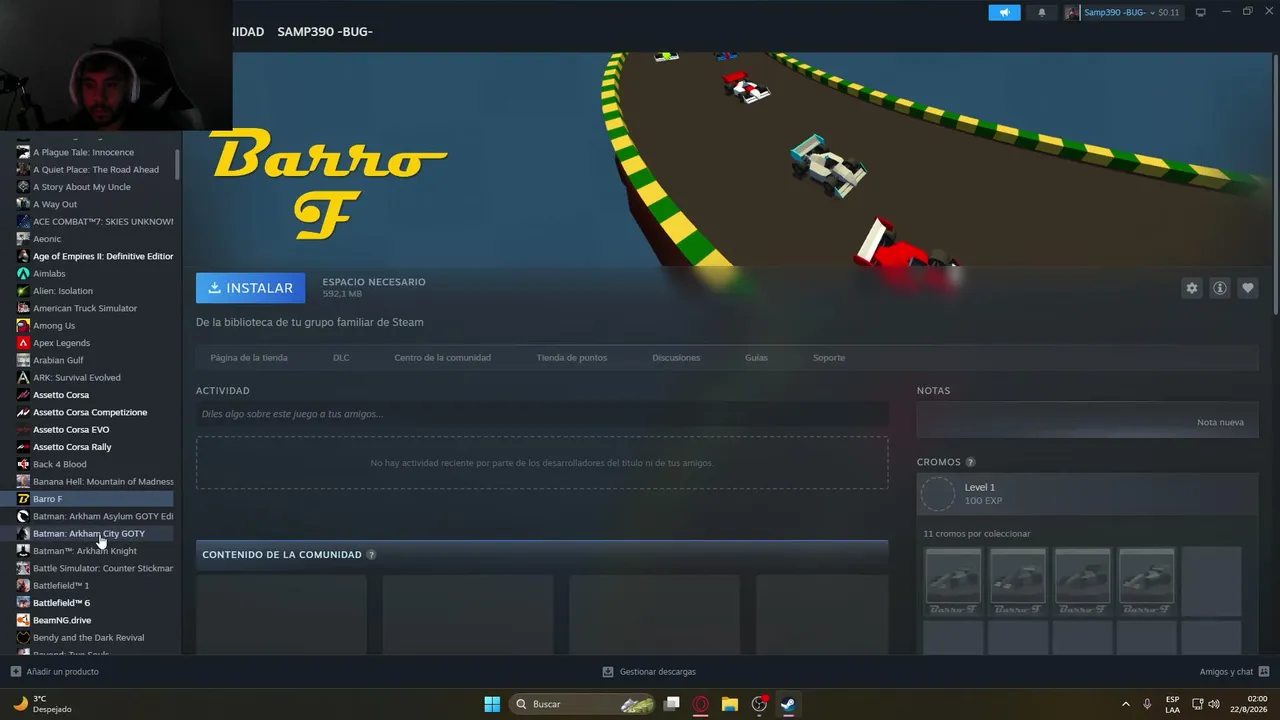Click Añadir un producto
1280x720 pixels.
(x=63, y=672)
